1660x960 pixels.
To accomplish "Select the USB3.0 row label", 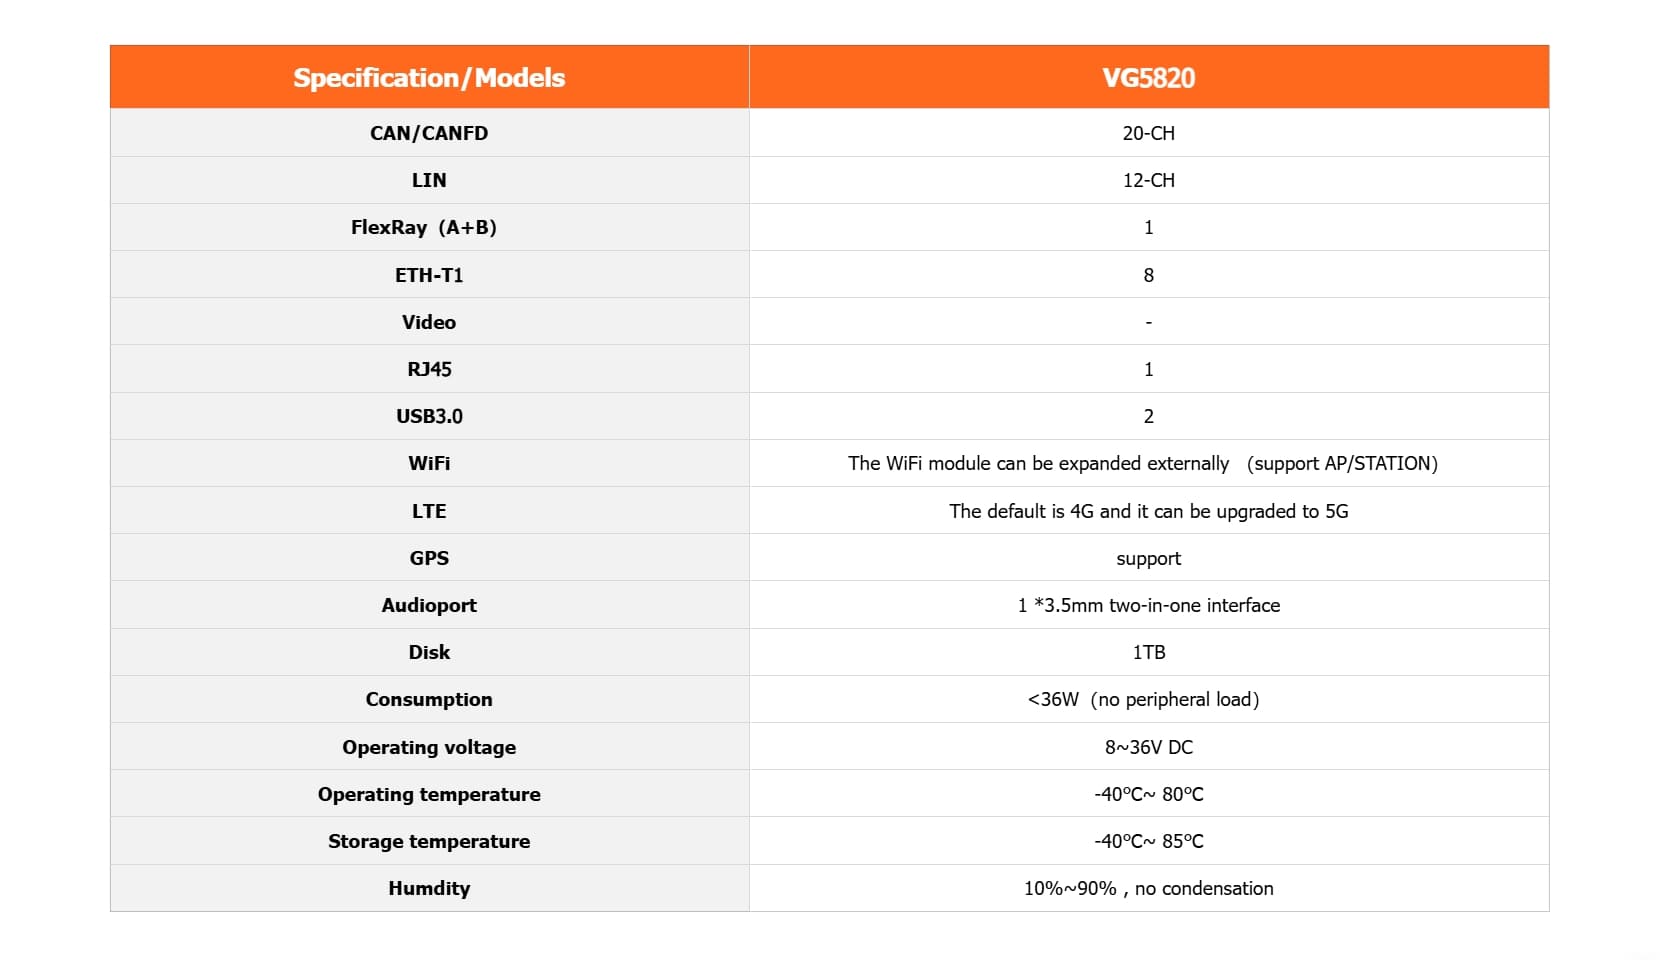I will click(x=429, y=416).
